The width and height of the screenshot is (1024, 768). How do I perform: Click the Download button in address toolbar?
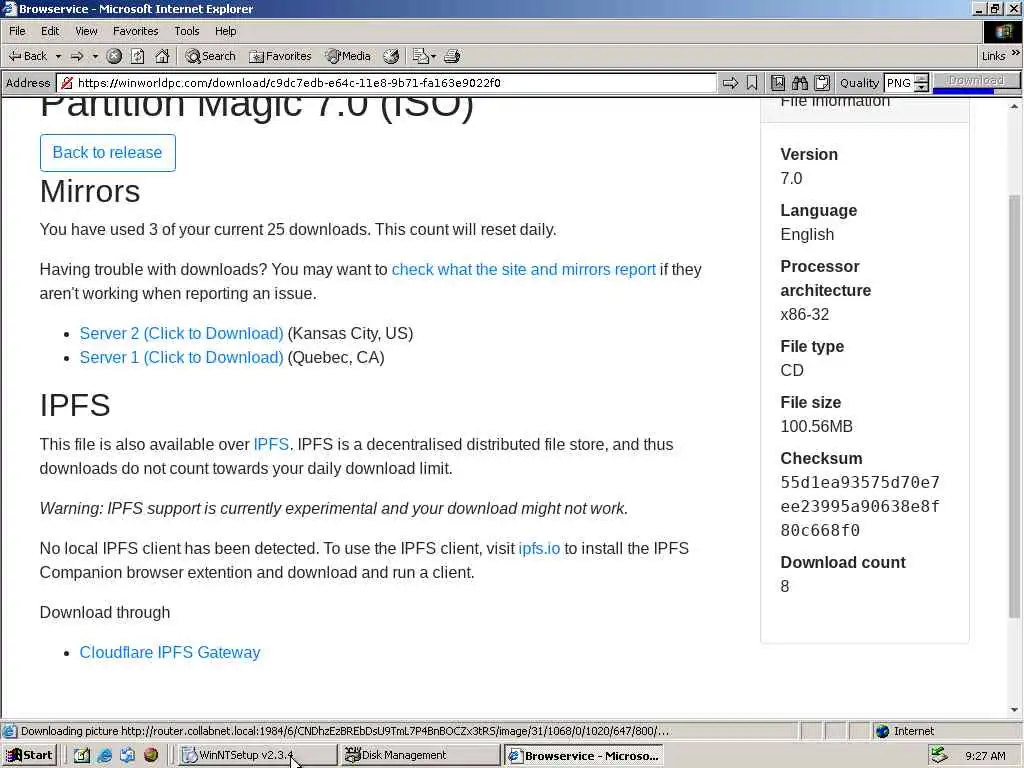tap(976, 80)
